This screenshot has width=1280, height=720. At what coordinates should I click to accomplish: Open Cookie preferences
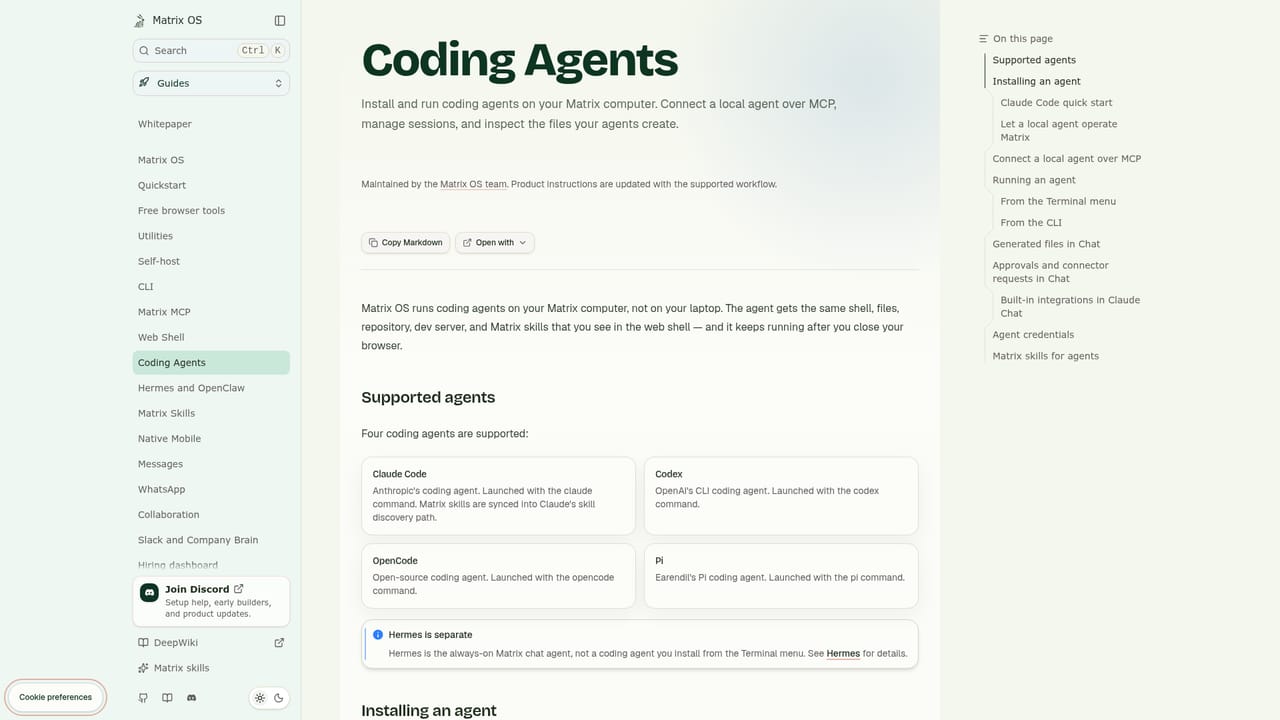coord(55,697)
